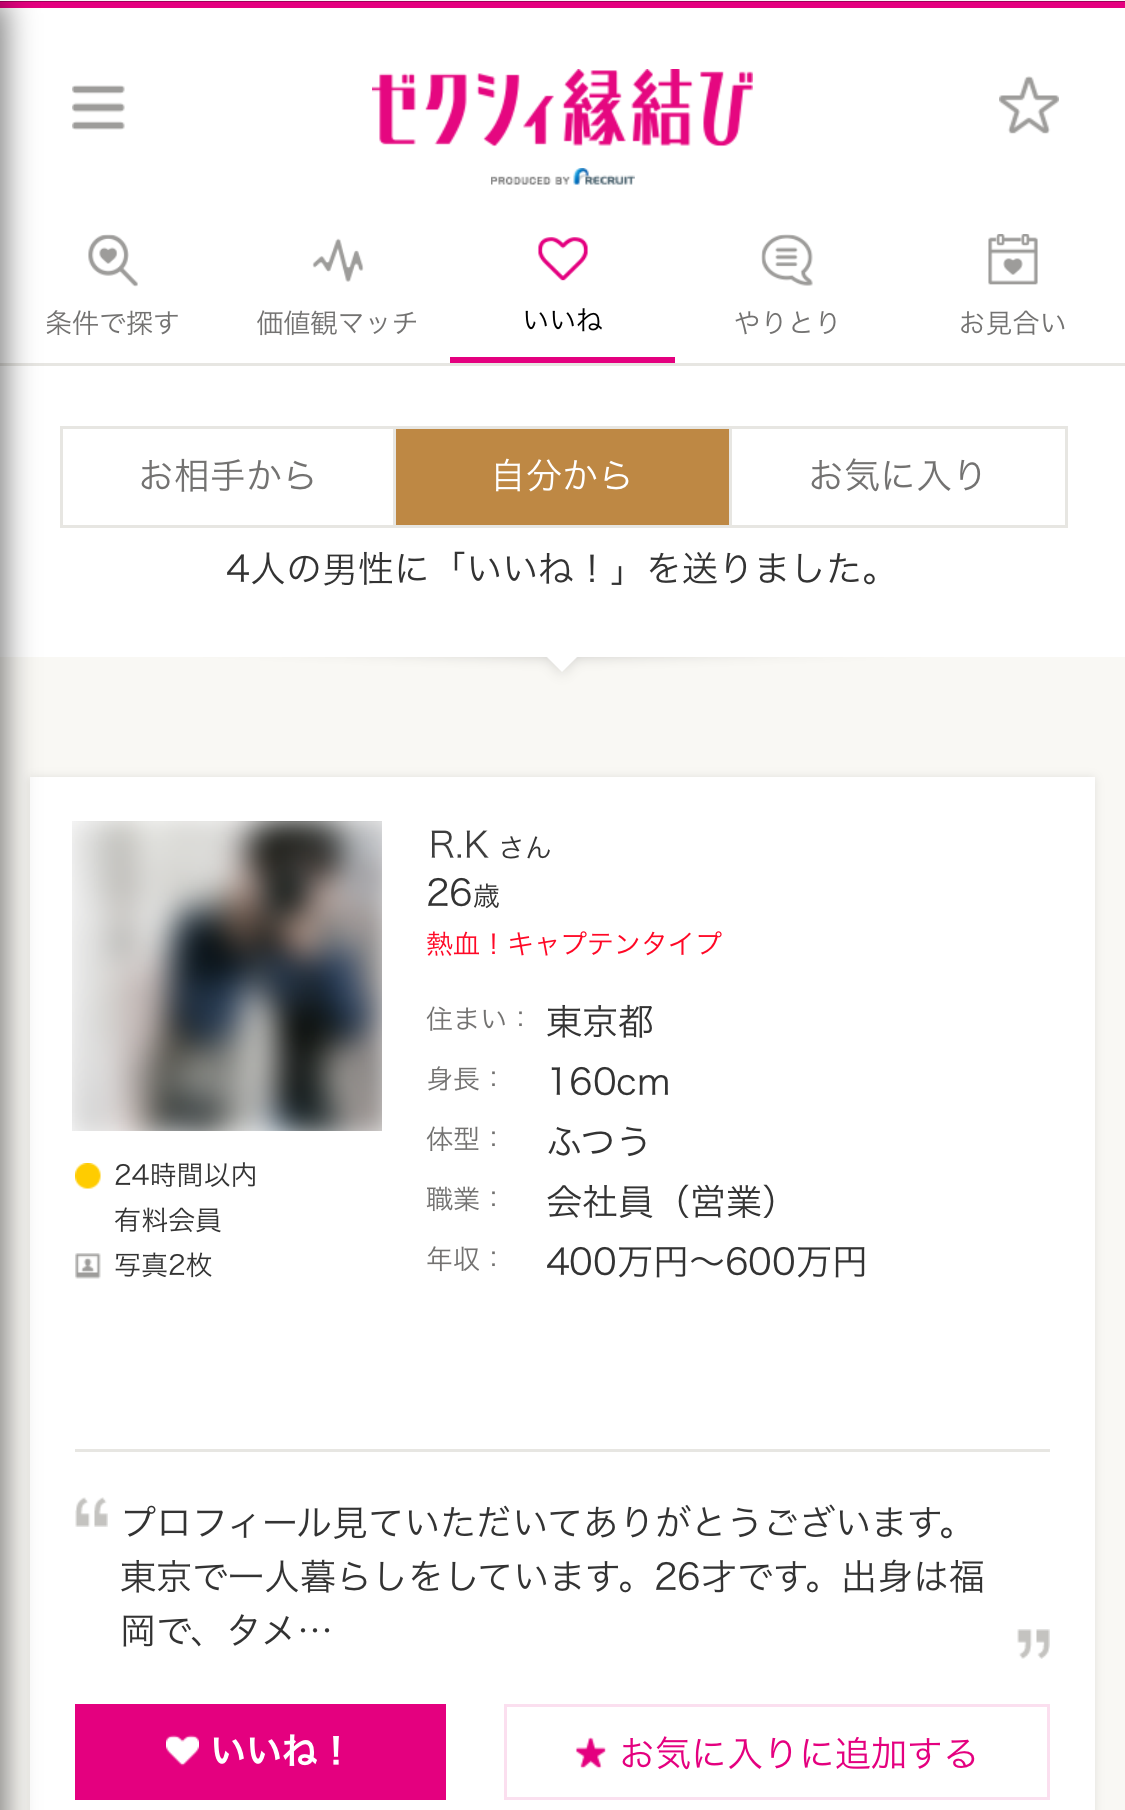Click the お見合い calendar icon
The height and width of the screenshot is (1810, 1125).
[x=1012, y=260]
